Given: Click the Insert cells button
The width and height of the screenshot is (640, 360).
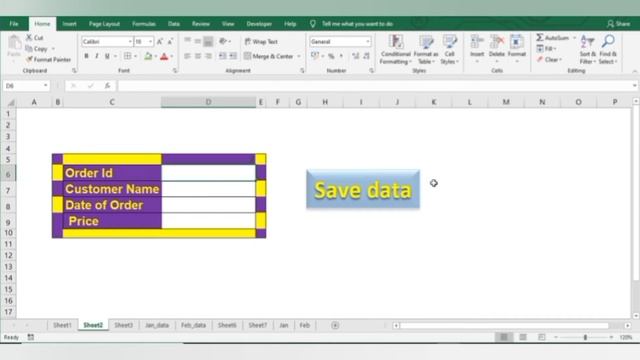Looking at the screenshot, I should pyautogui.click(x=477, y=49).
